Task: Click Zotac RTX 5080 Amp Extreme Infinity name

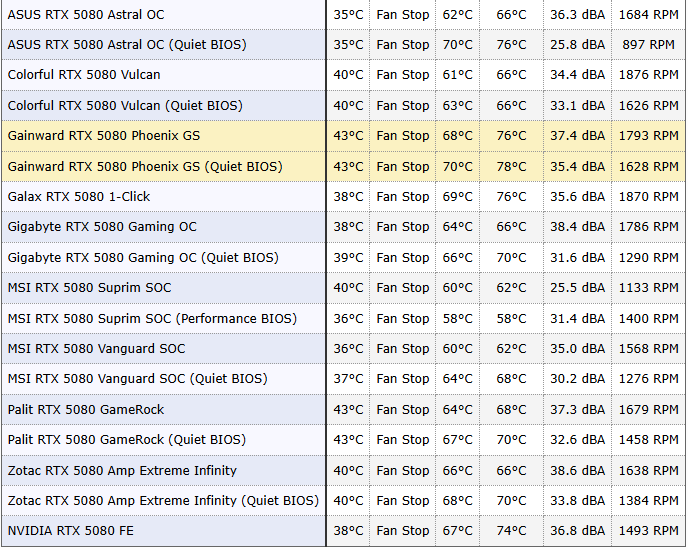Action: pyautogui.click(x=122, y=471)
